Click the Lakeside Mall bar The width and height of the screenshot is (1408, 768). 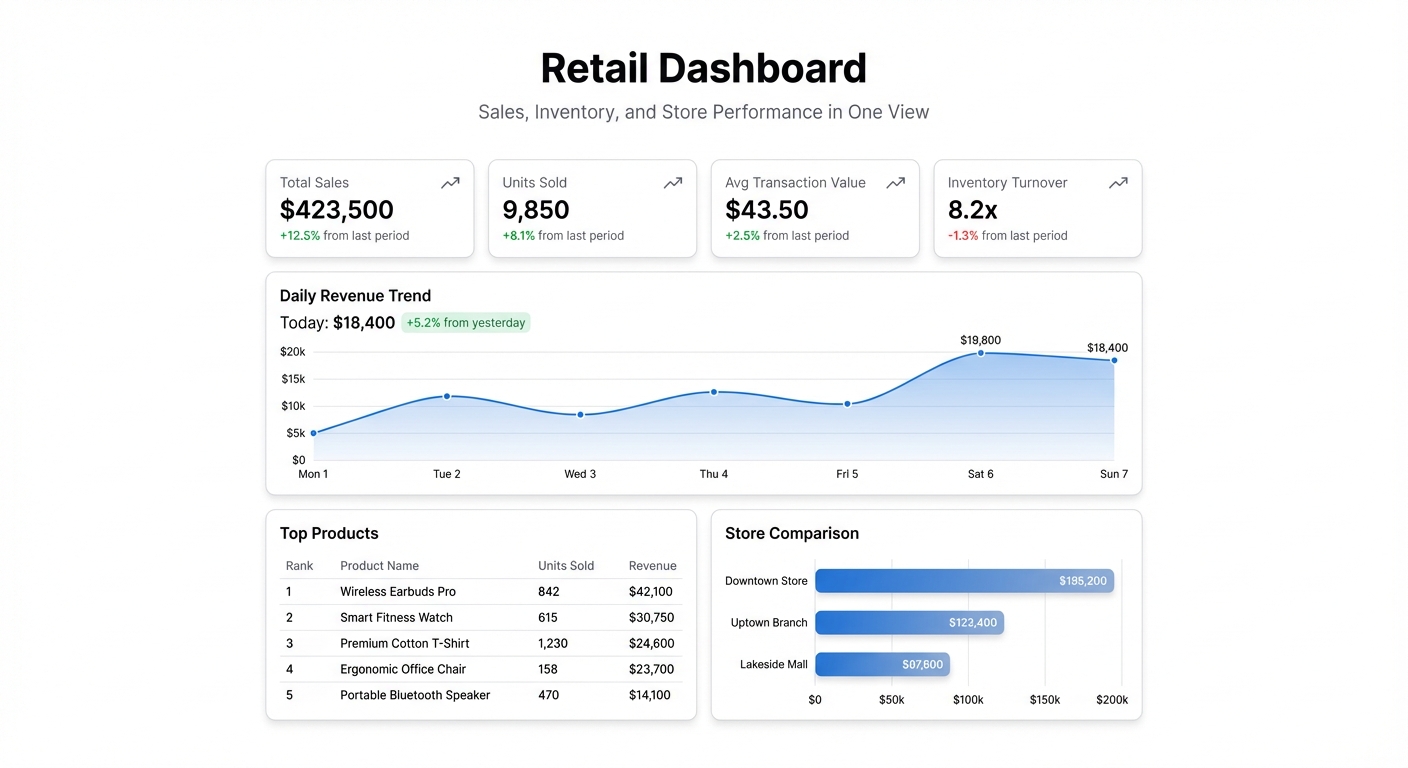881,663
